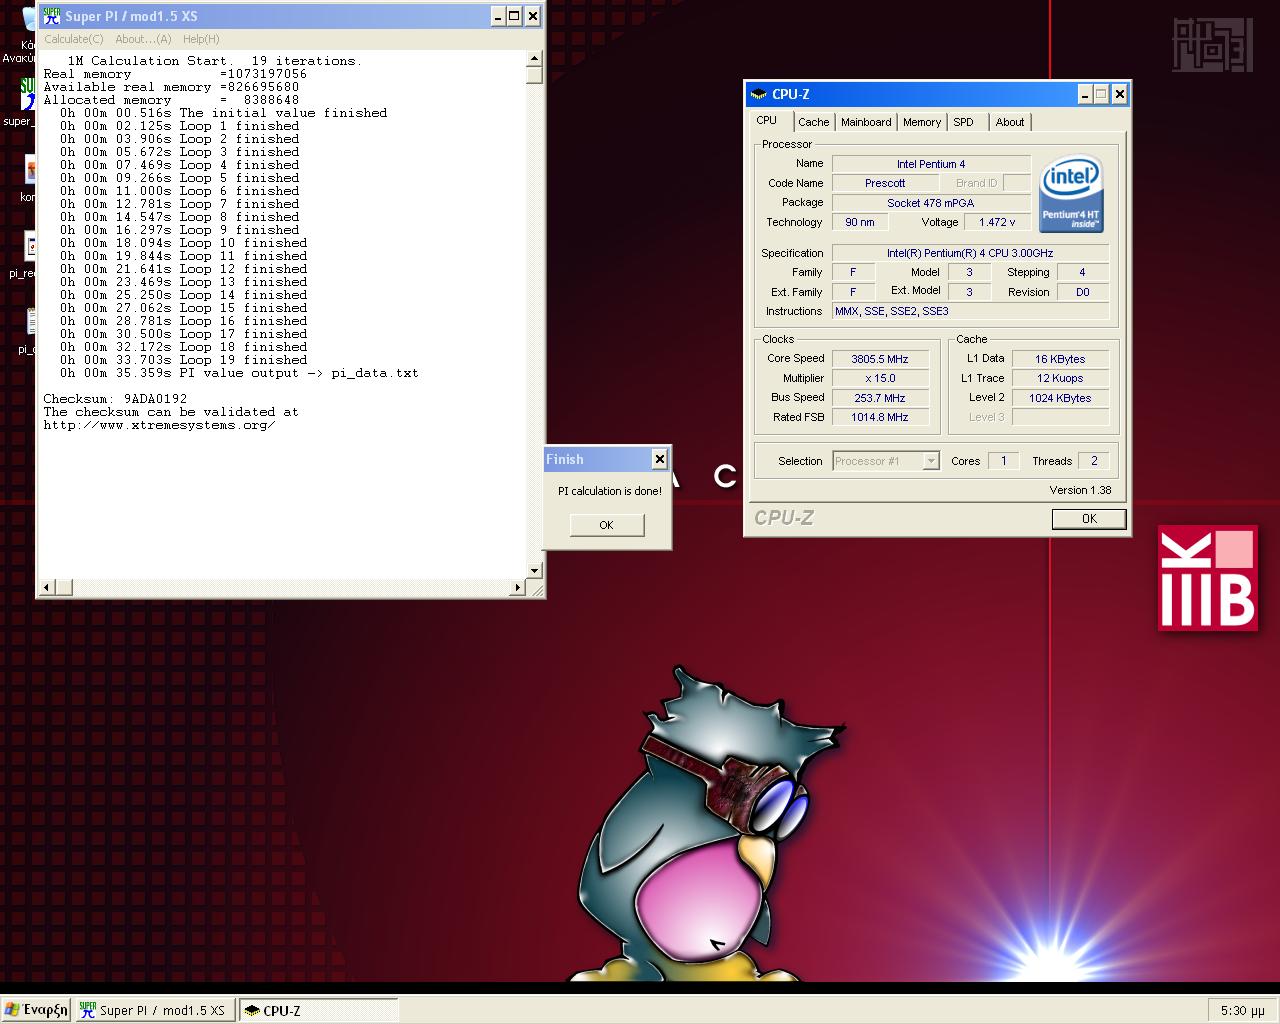The image size is (1280, 1024).
Task: Click the Voltage value 1.472 v
Action: (997, 222)
